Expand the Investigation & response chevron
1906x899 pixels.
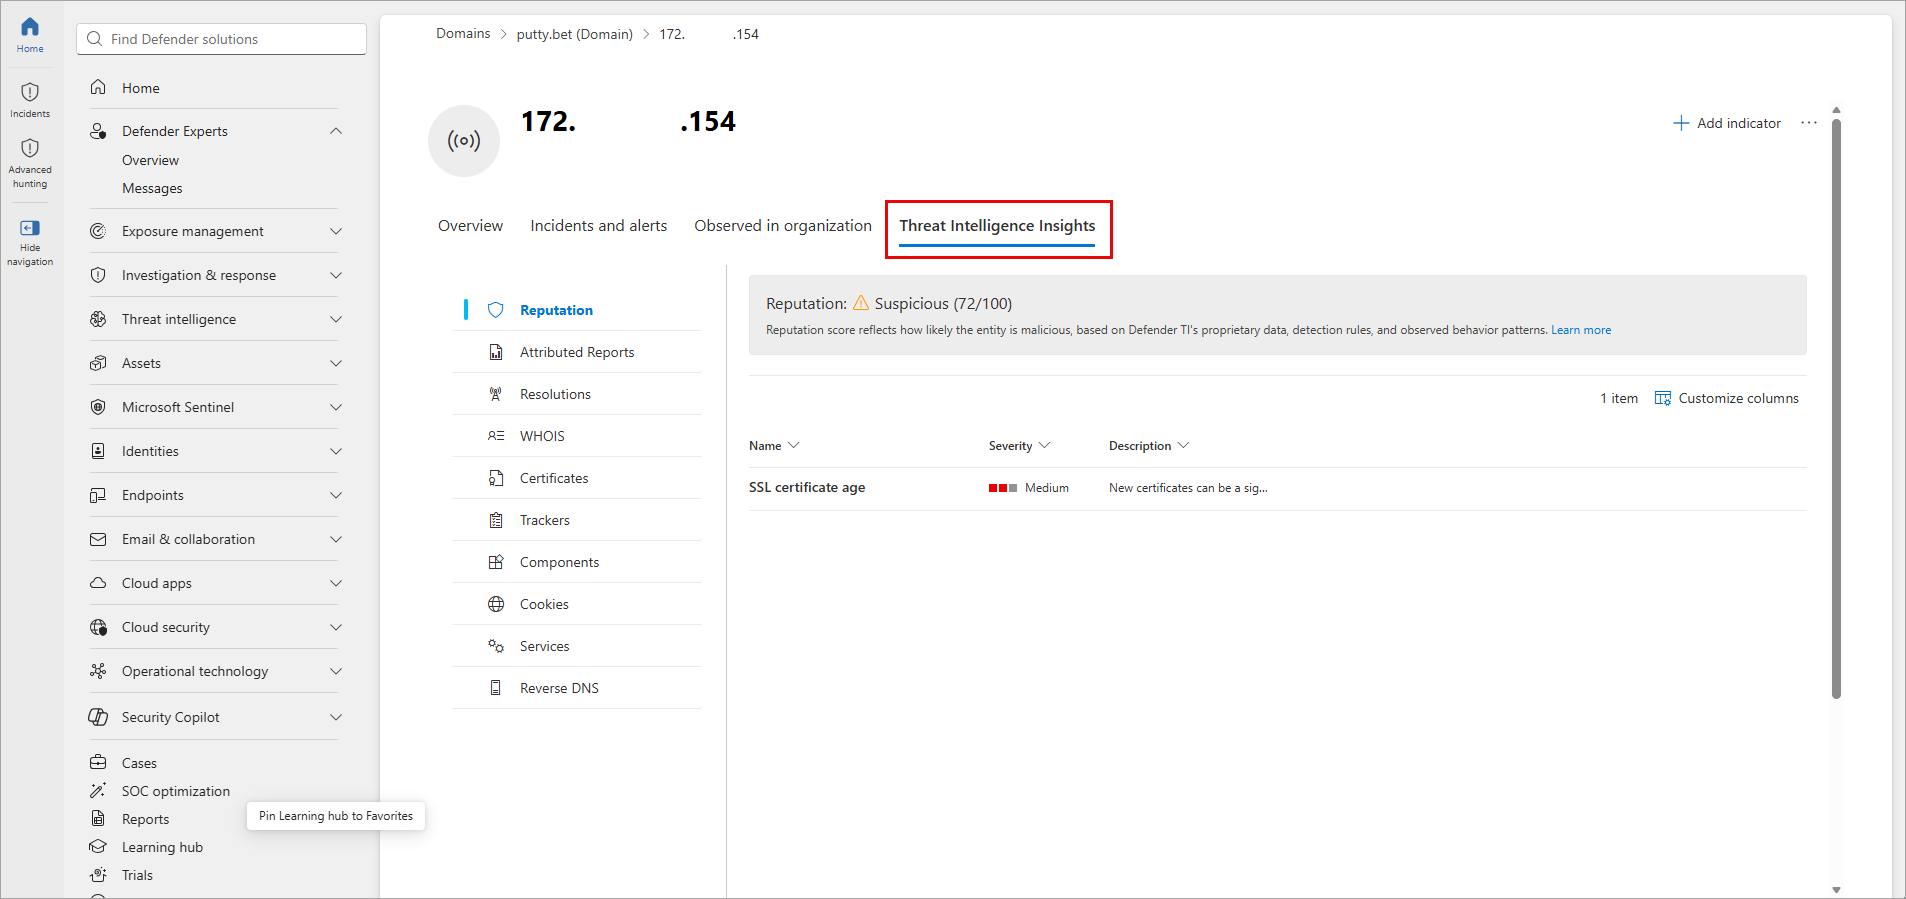(336, 275)
